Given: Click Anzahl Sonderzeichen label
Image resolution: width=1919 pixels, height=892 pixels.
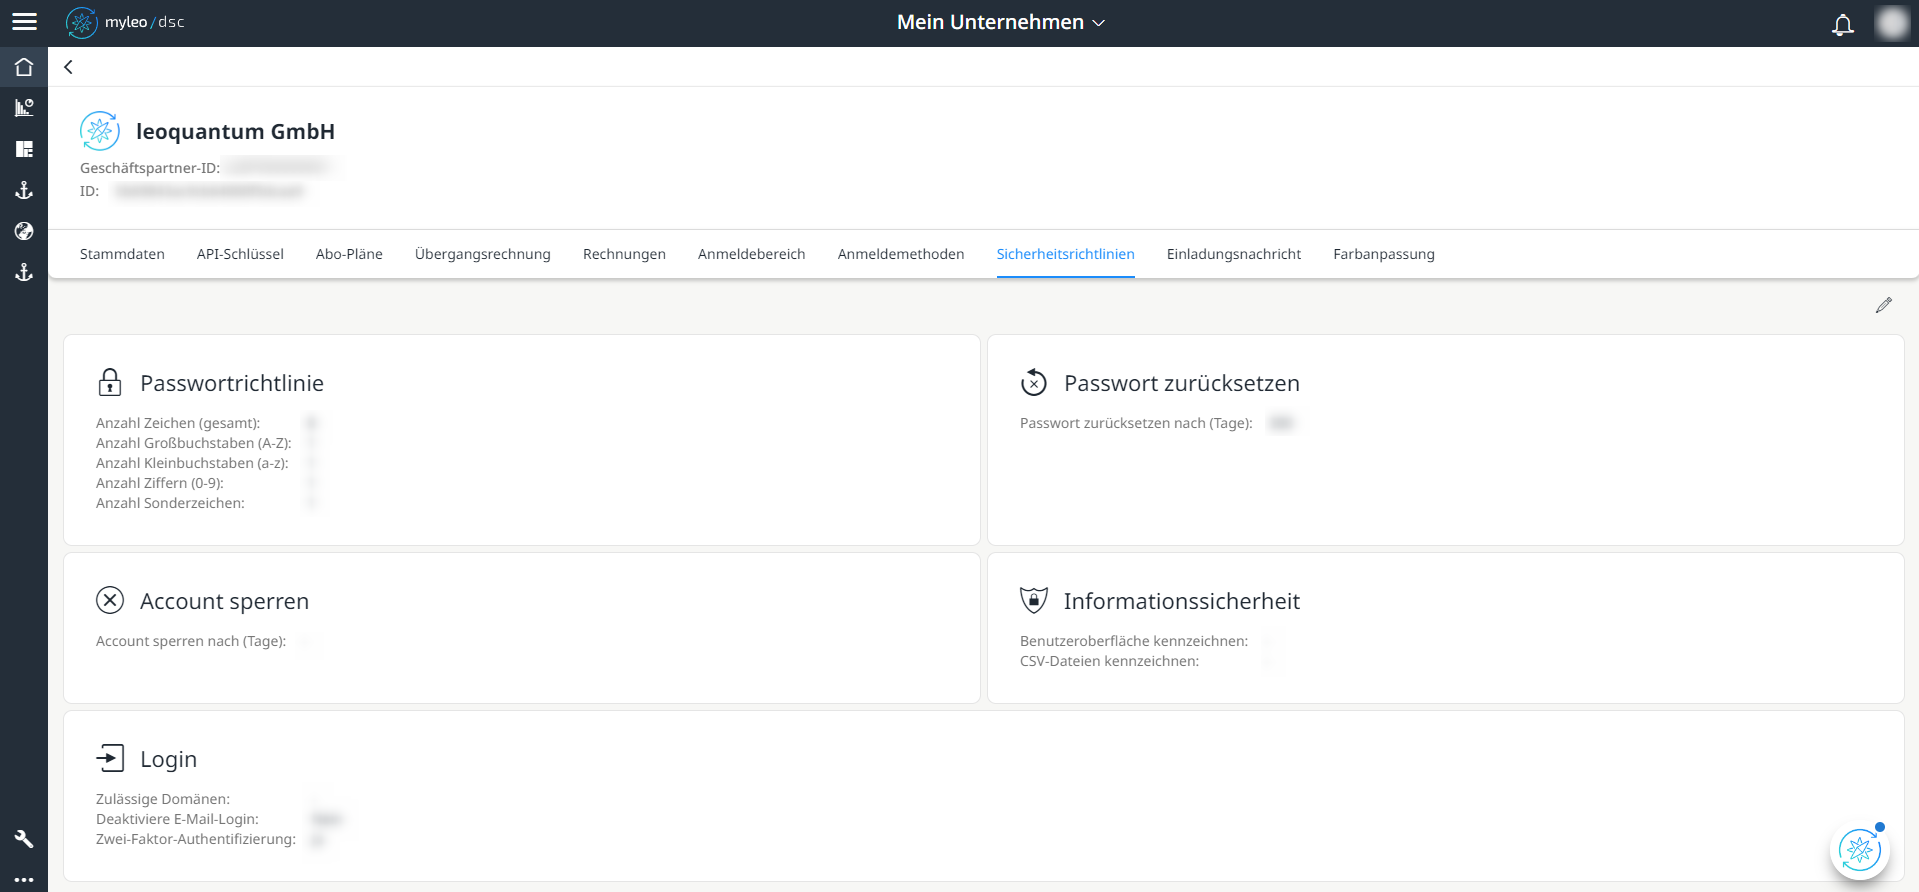Looking at the screenshot, I should (x=170, y=503).
